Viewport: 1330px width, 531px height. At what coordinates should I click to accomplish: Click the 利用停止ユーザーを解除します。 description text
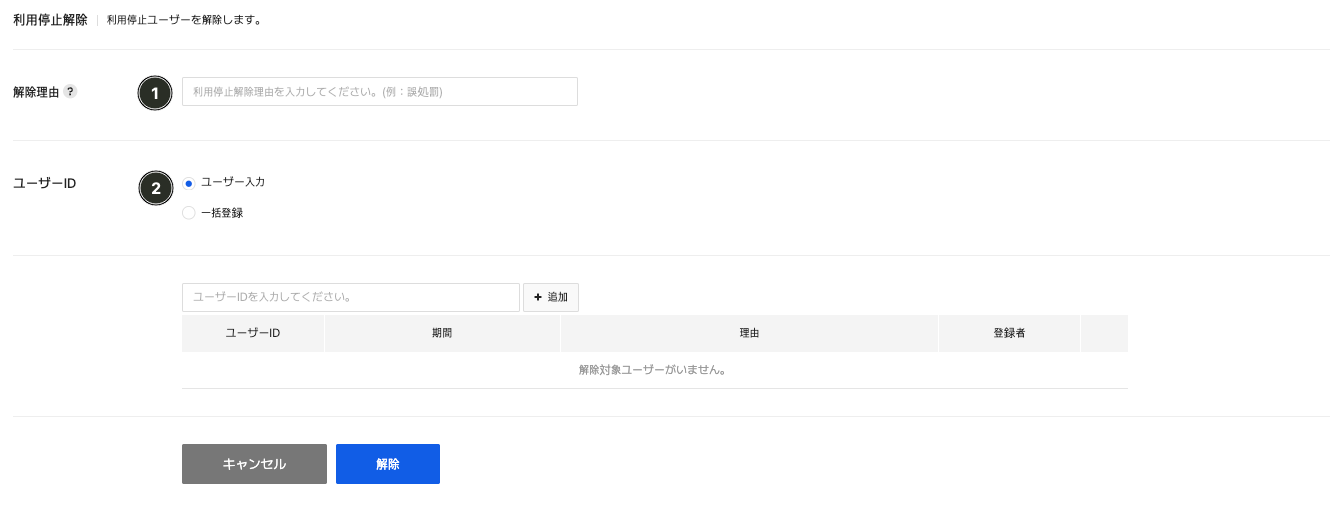point(184,19)
